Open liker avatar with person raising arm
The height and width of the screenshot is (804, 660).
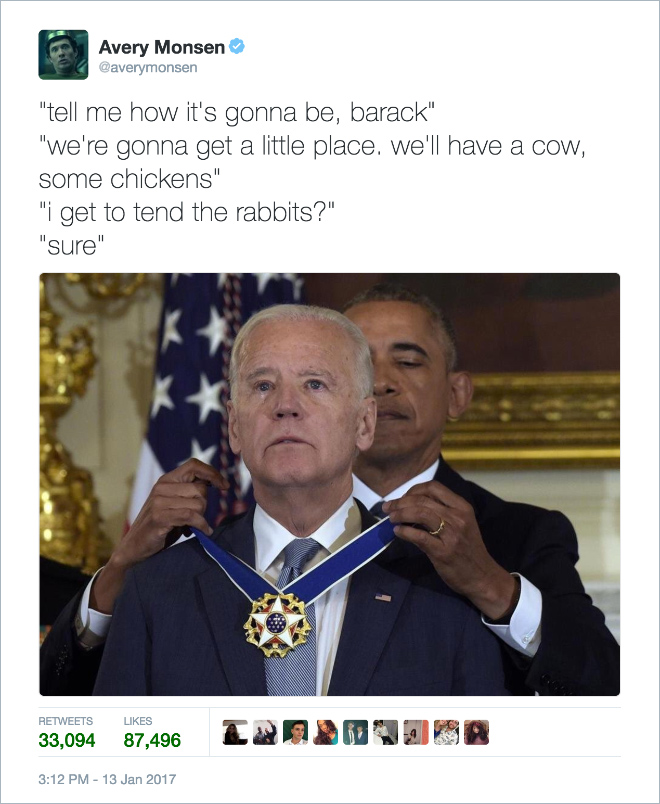265,732
